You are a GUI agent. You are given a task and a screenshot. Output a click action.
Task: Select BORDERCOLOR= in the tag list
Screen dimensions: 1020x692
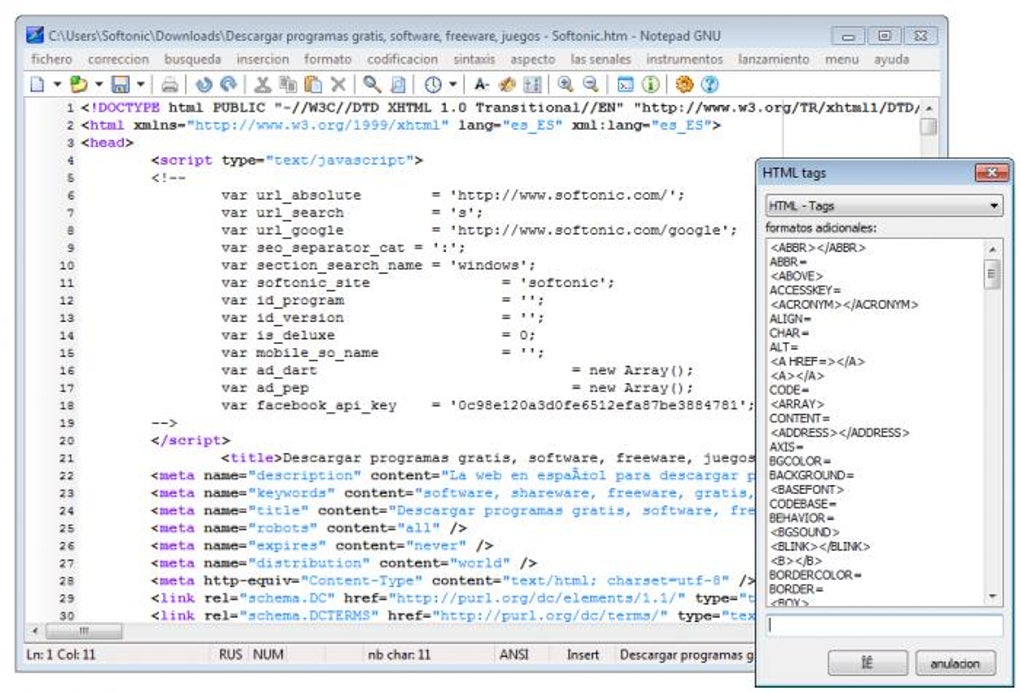pos(815,575)
